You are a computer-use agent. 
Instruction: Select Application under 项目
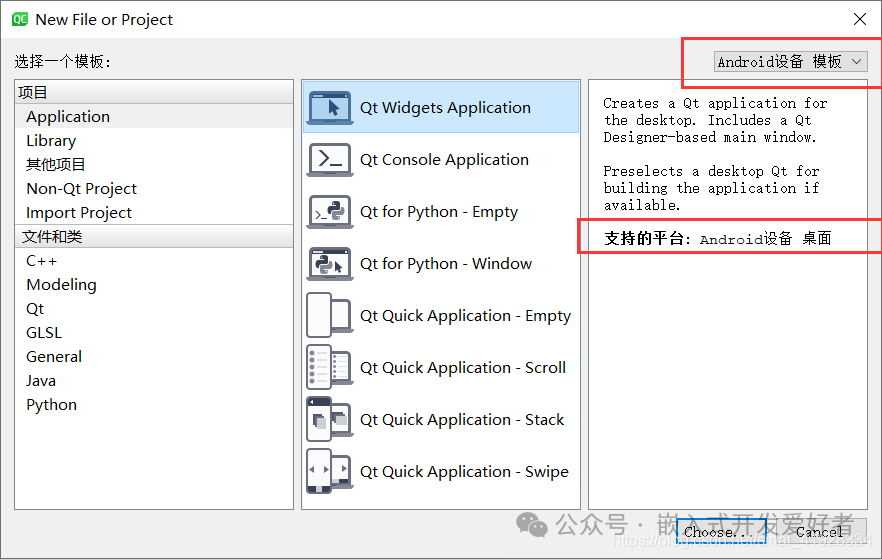click(154, 116)
